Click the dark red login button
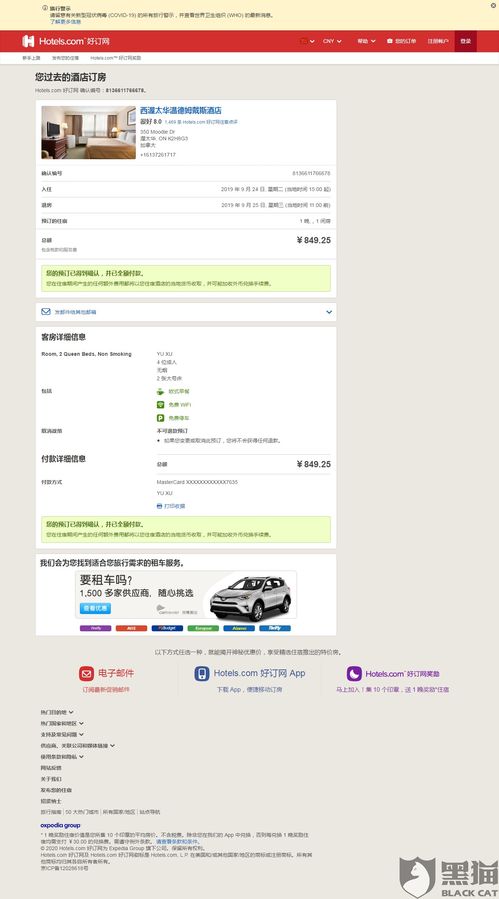This screenshot has height=899, width=499. coord(465,41)
